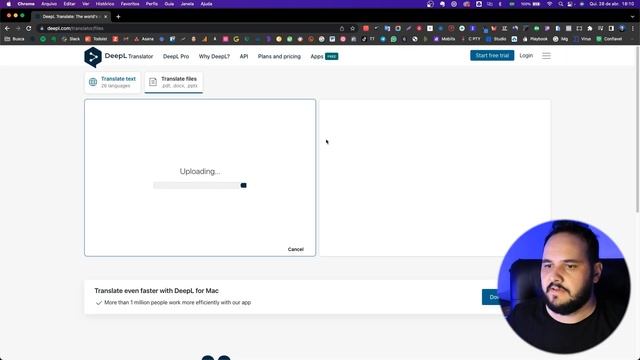The height and width of the screenshot is (360, 640).
Task: Open the Mobills bookmark
Action: tap(444, 39)
